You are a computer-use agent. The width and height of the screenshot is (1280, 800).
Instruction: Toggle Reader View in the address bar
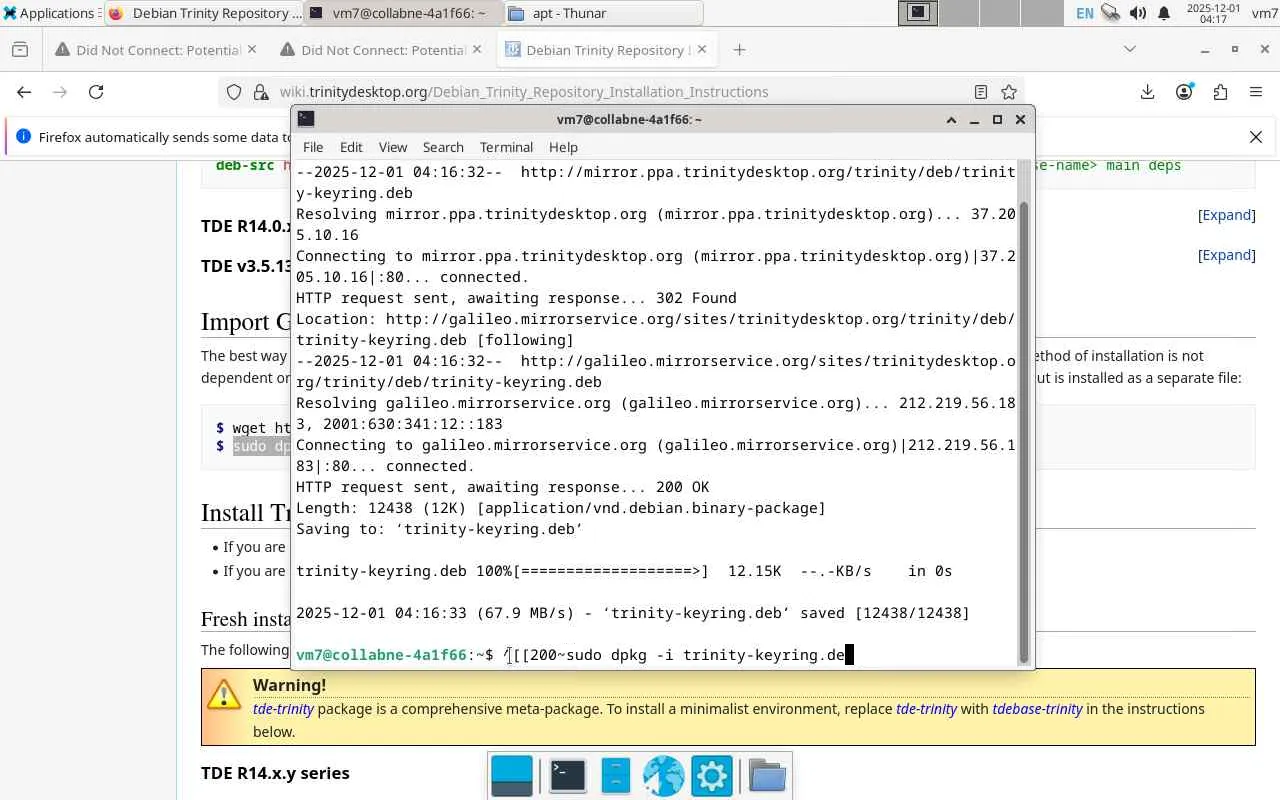pyautogui.click(x=981, y=92)
